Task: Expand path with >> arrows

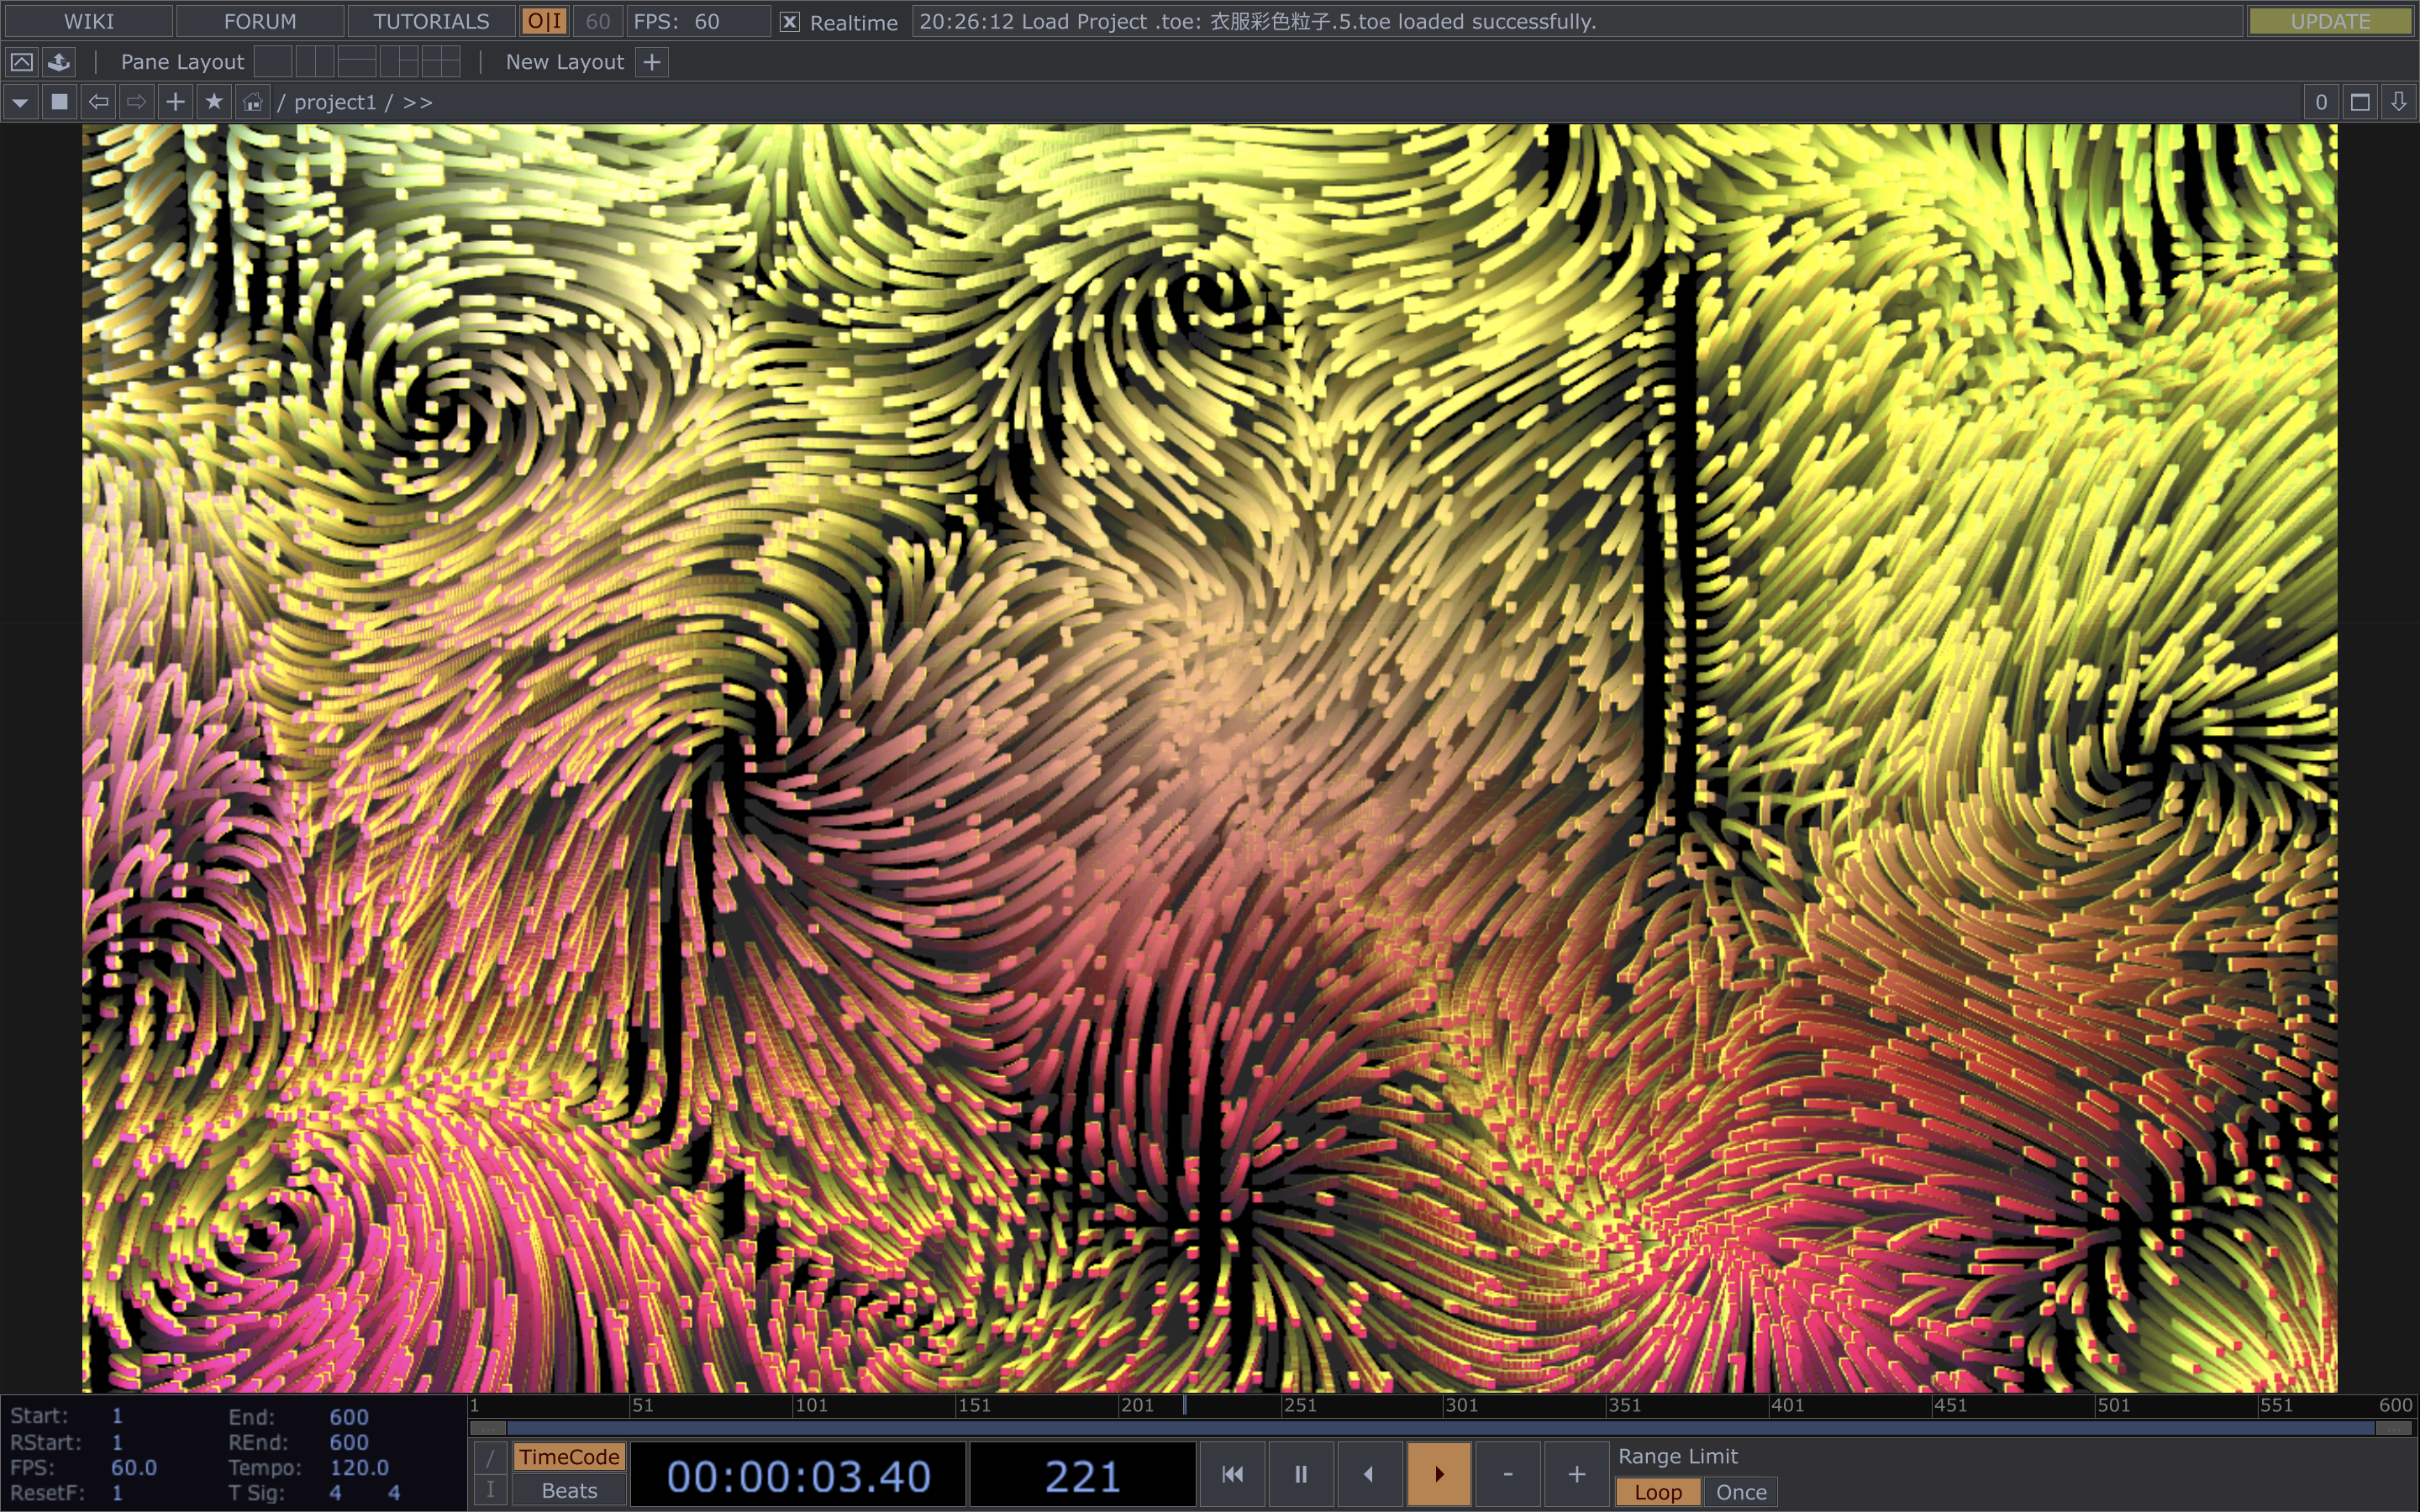Action: click(x=418, y=102)
